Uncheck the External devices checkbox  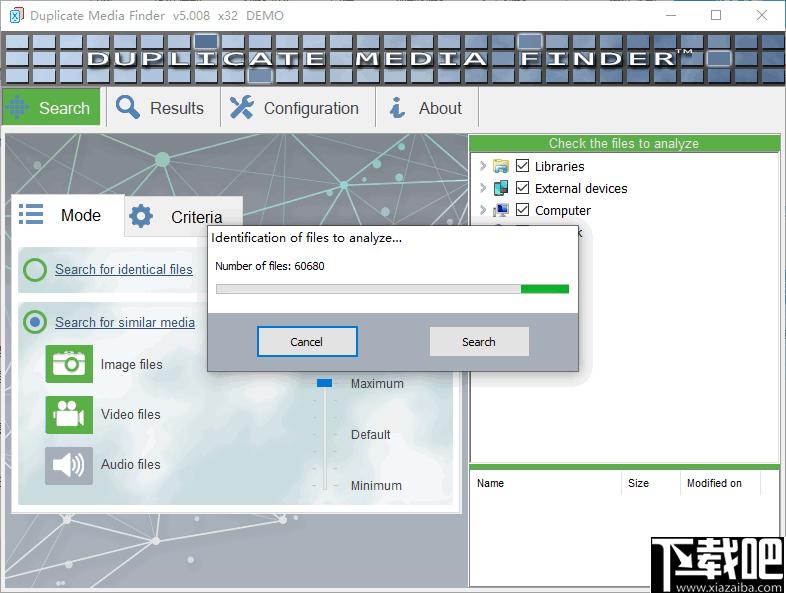(522, 187)
